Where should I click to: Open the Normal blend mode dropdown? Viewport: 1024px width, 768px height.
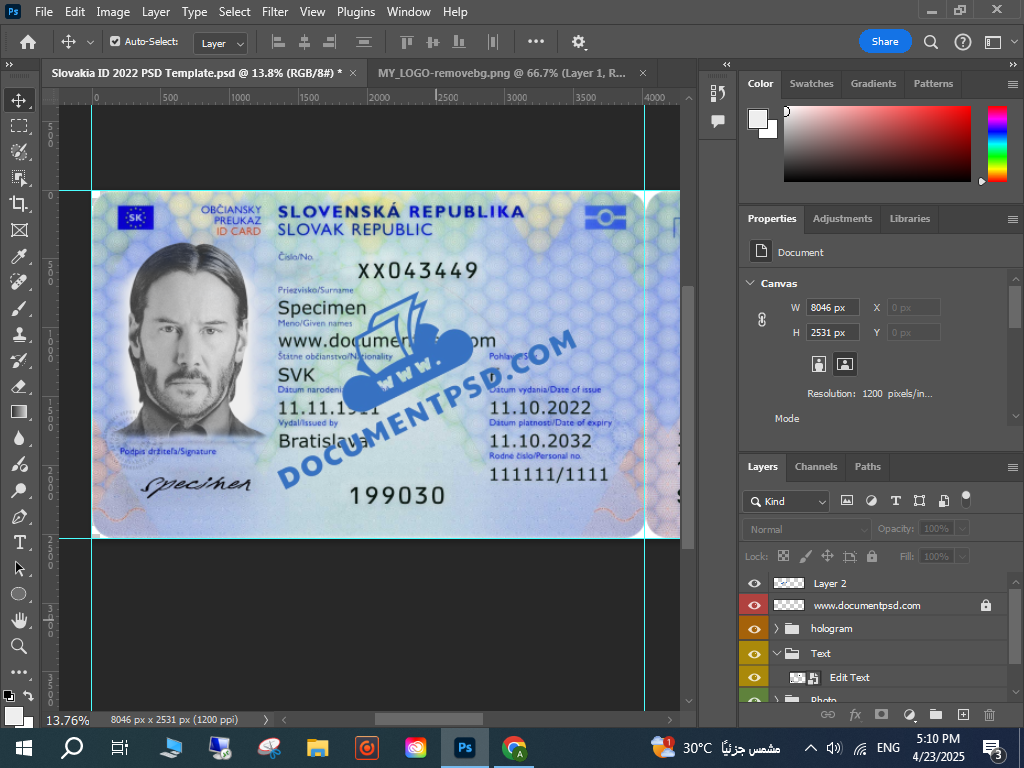(807, 529)
